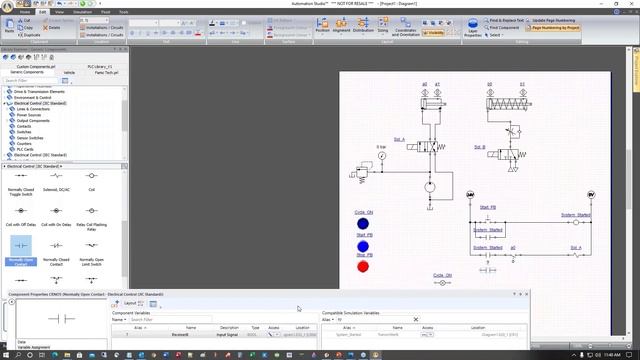Open the font name dropdown
The image size is (640, 360).
pos(144,23)
